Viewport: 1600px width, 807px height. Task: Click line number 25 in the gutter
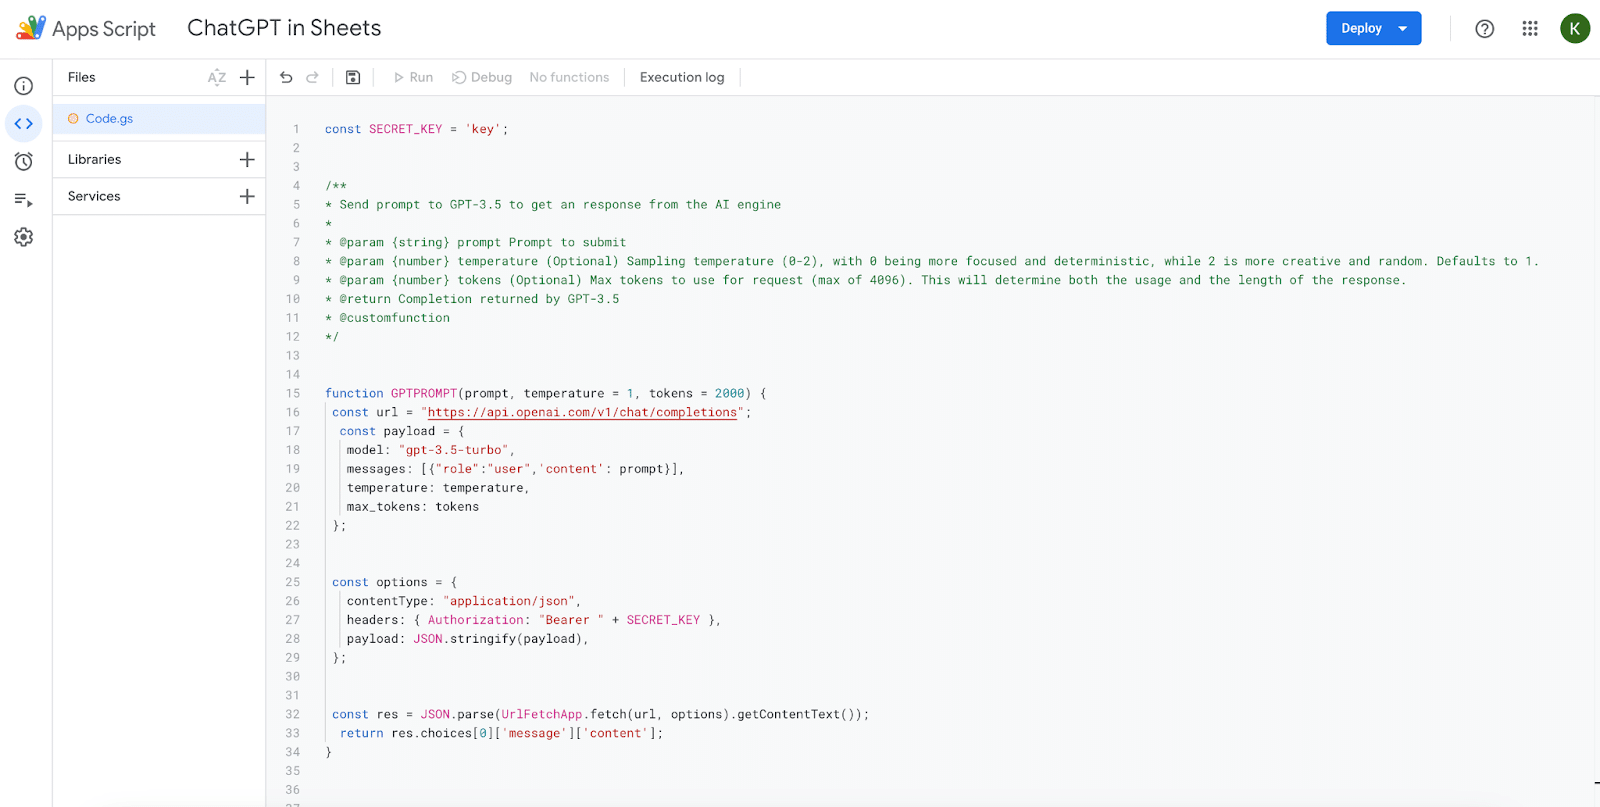[293, 582]
